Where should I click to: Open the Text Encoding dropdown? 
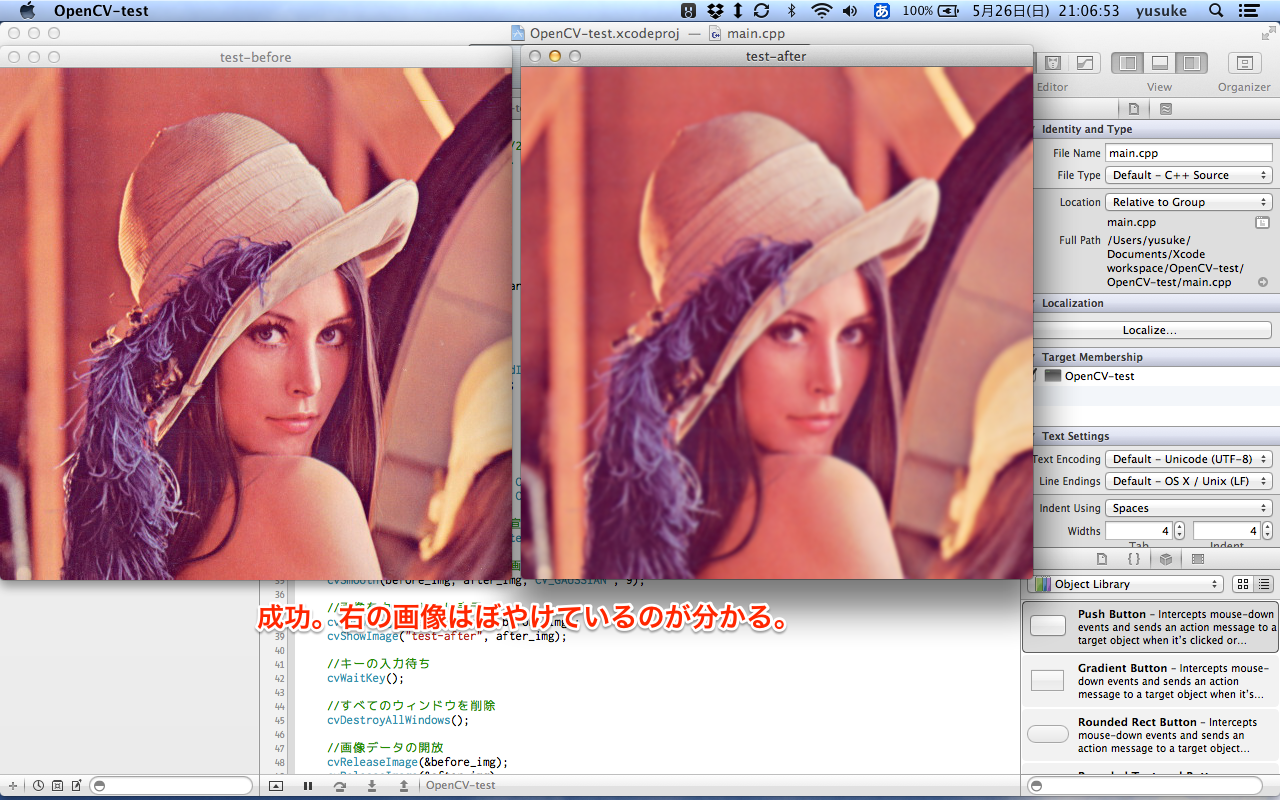point(1189,459)
